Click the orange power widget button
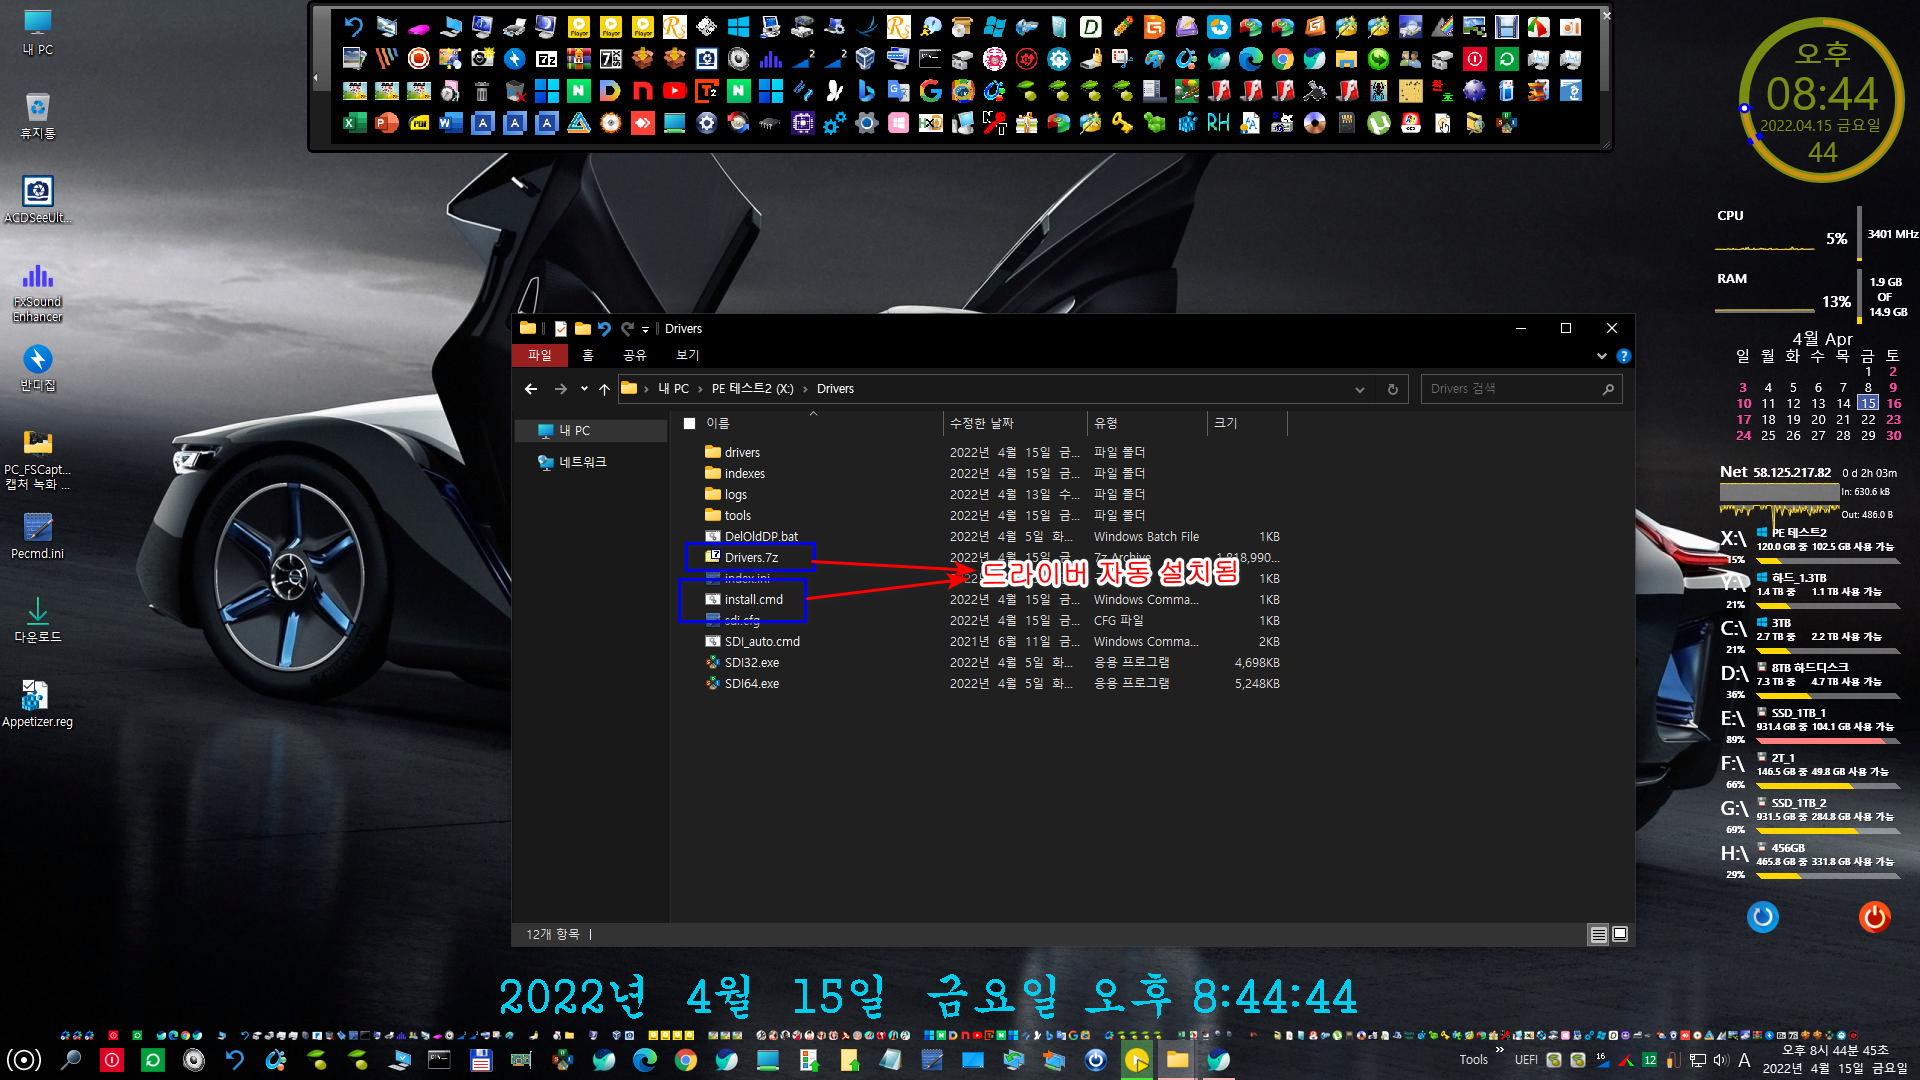 [1874, 916]
